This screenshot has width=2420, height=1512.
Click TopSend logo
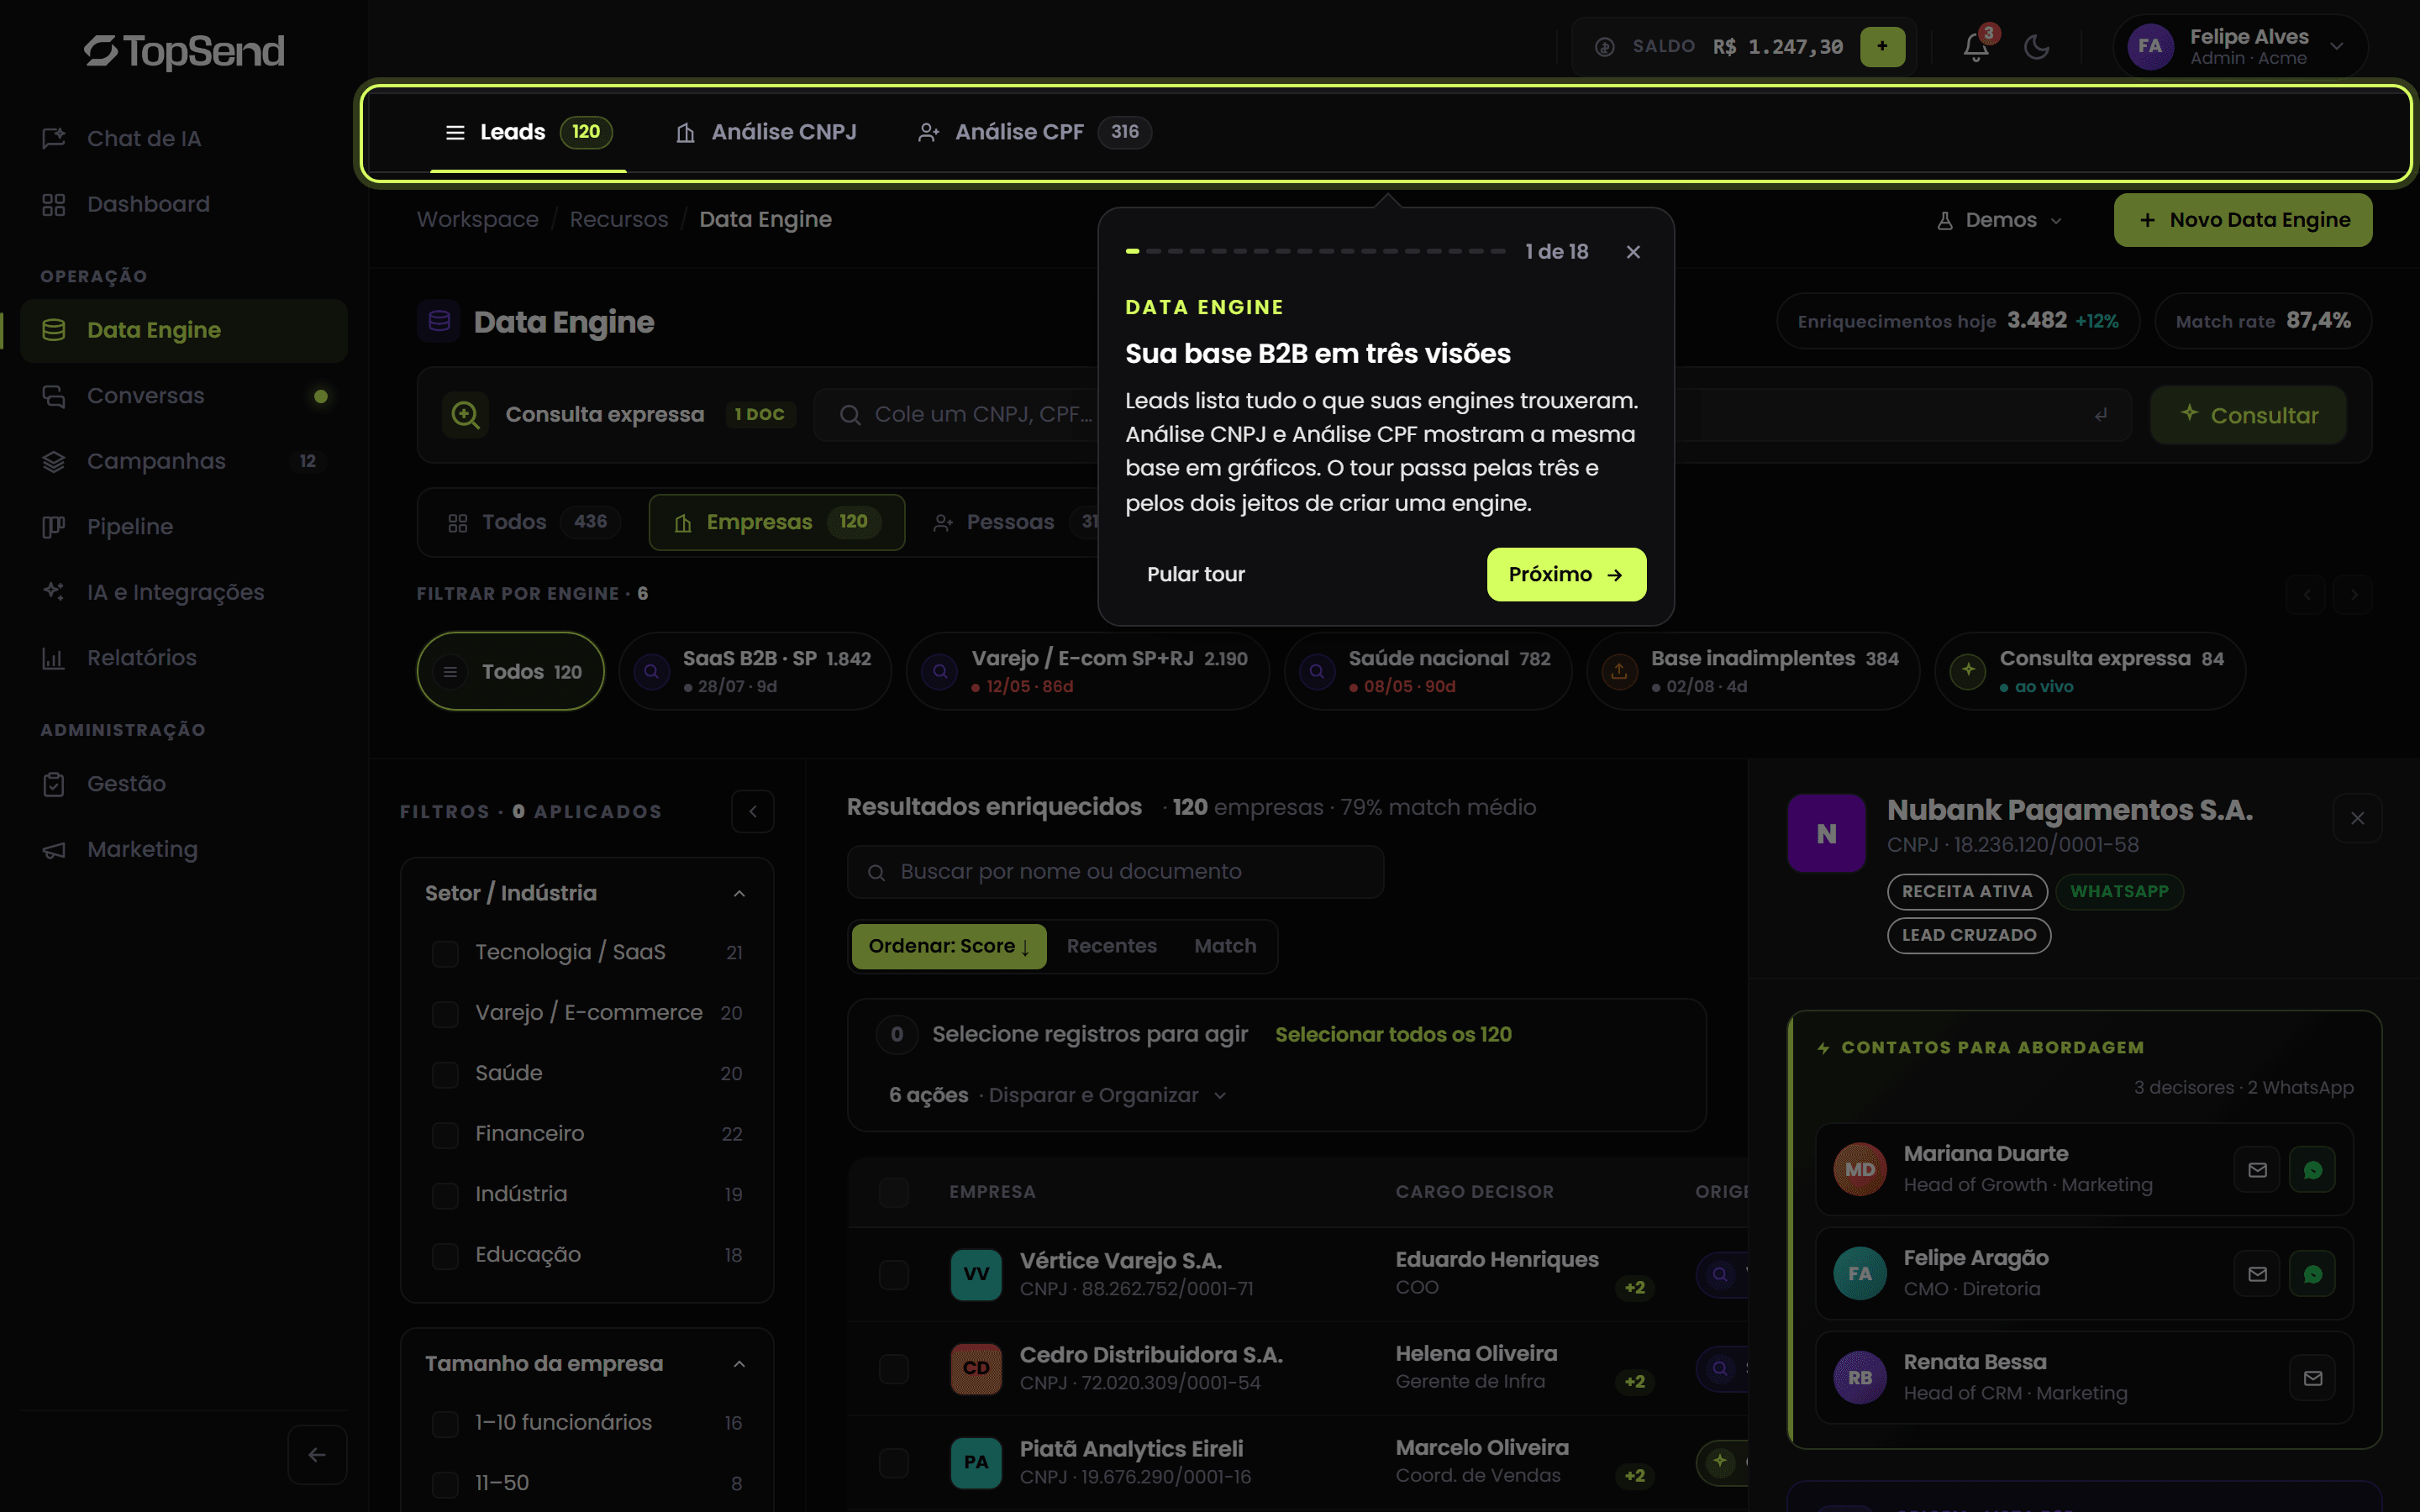[184, 51]
